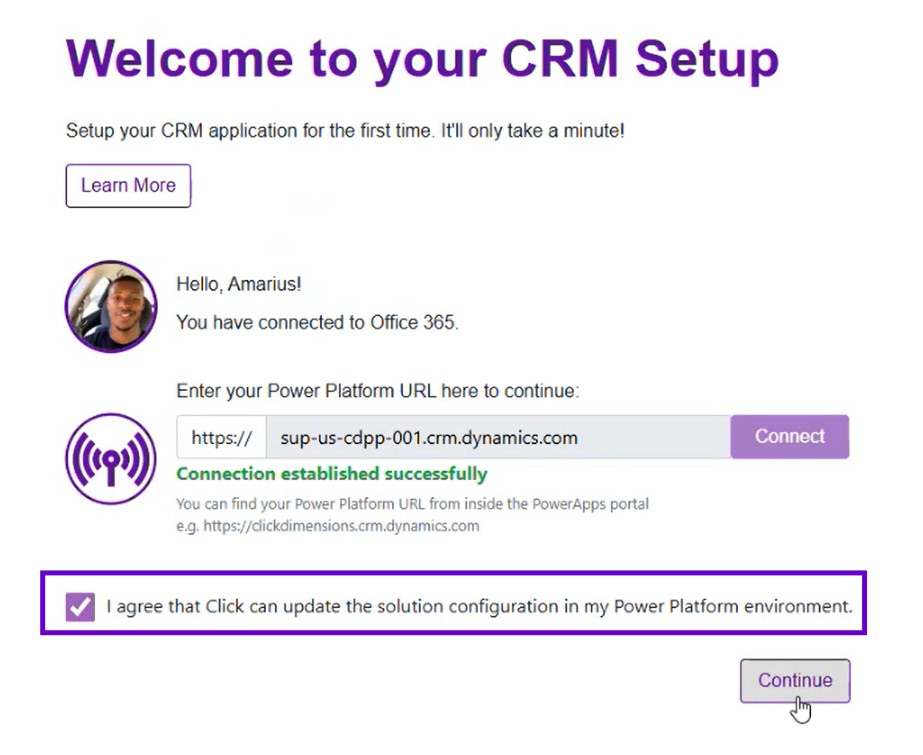Click 'You can find your Power Platform URL' hint

tap(413, 504)
